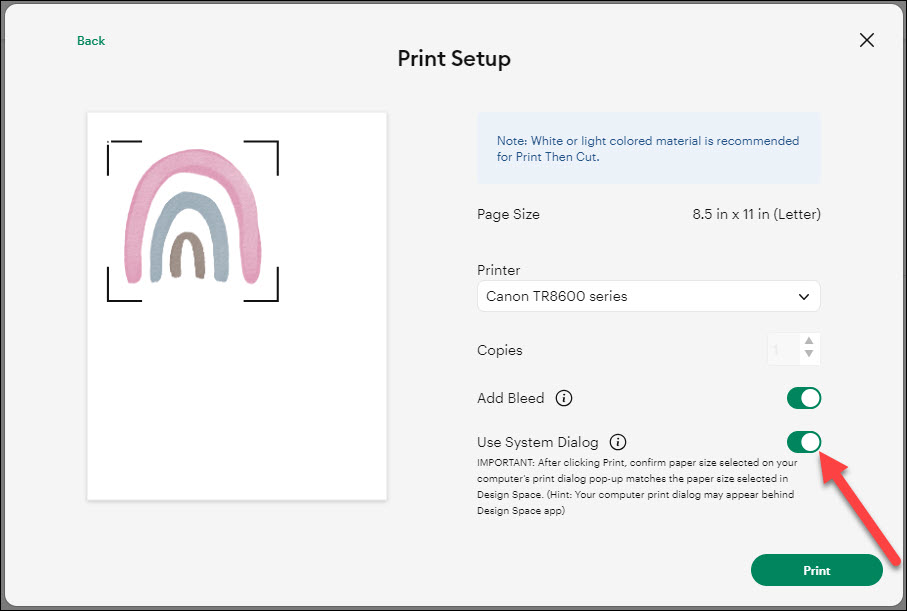Viewport: 907px width, 611px height.
Task: Increase copies with the up arrow
Action: tap(809, 341)
